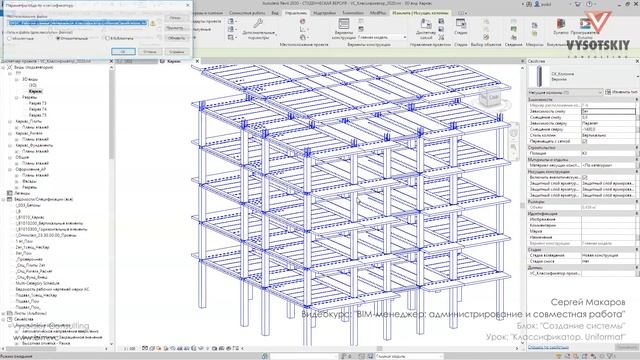Click Отмена in the parameters dialog
The image size is (640, 360).
point(150,52)
